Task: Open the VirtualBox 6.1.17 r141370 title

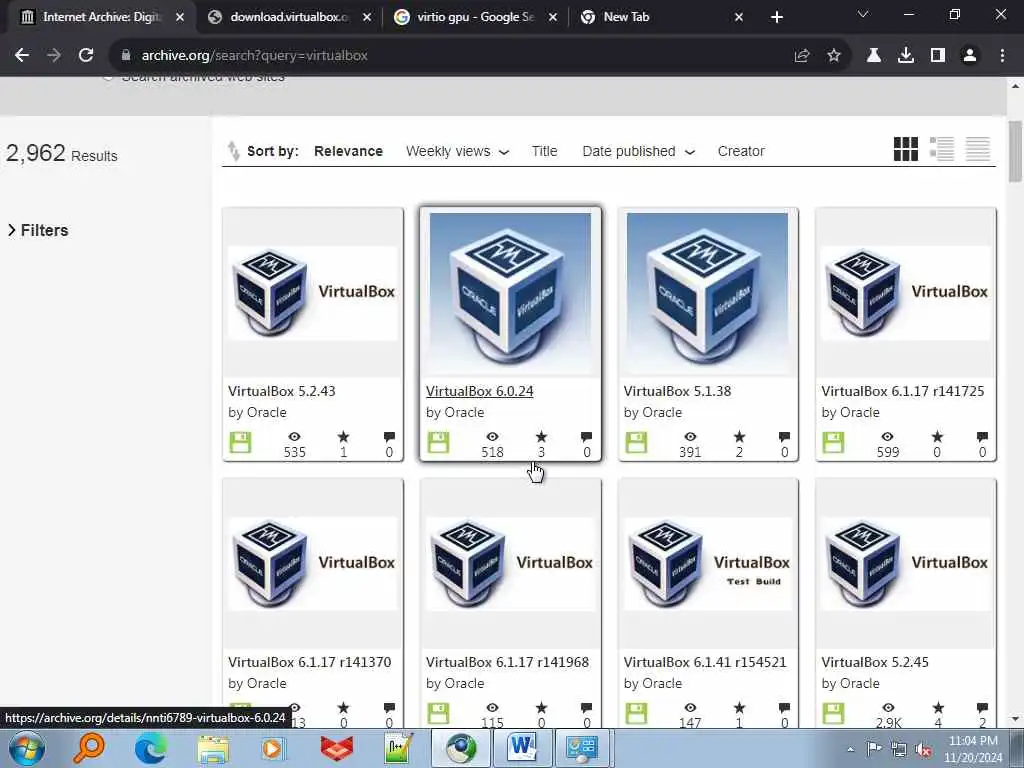Action: click(x=310, y=662)
